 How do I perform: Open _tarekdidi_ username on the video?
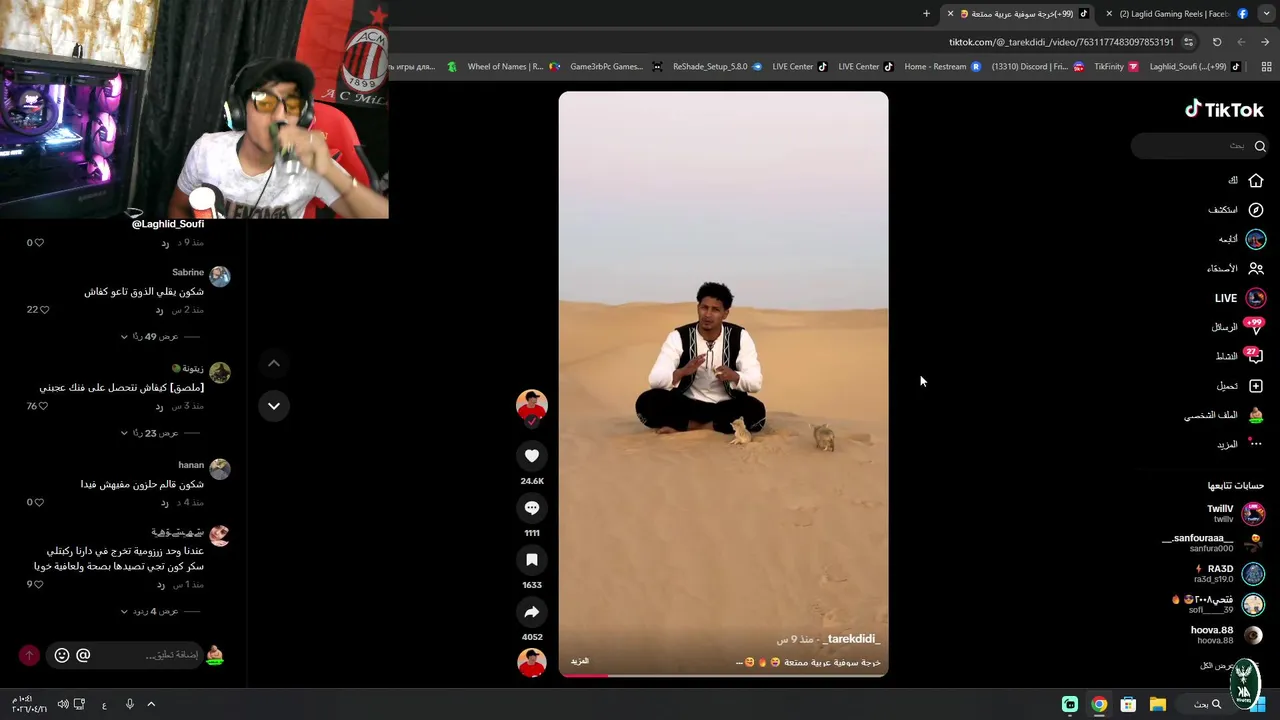click(853, 639)
